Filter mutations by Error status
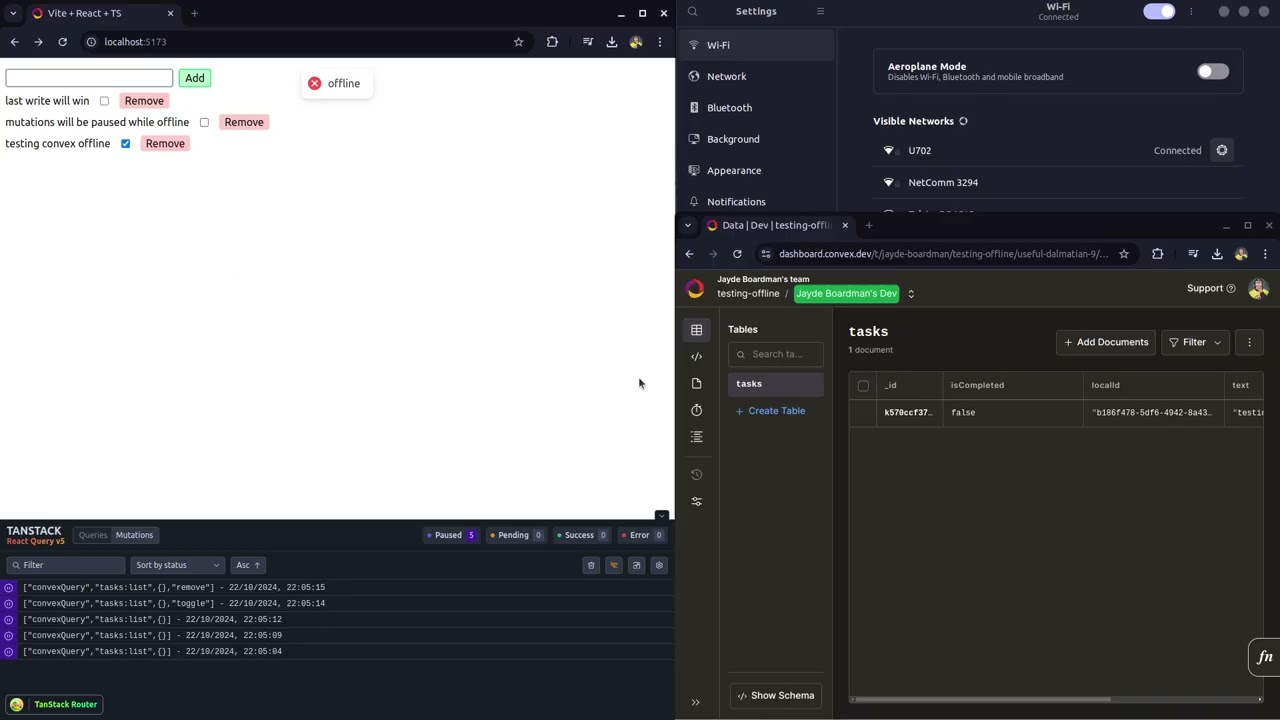This screenshot has width=1280, height=720. [x=642, y=535]
